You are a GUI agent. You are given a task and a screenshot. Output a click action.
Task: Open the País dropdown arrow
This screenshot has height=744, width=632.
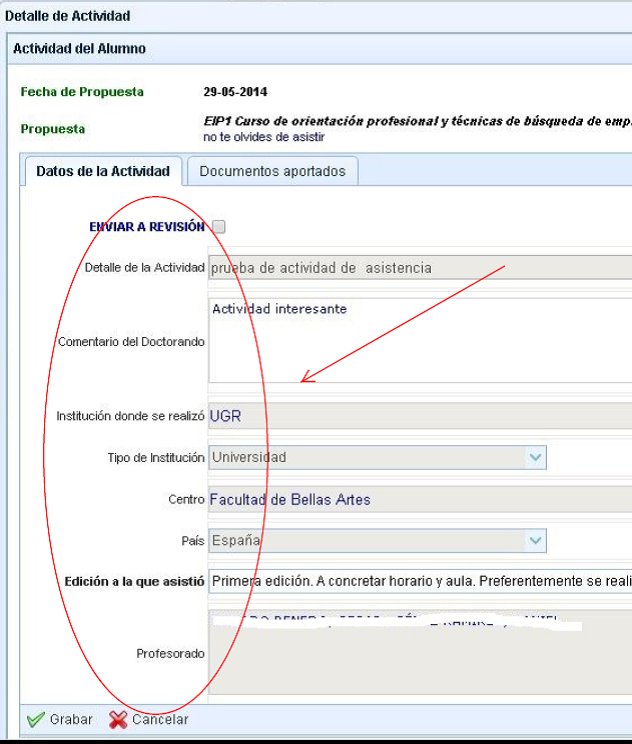[x=536, y=541]
